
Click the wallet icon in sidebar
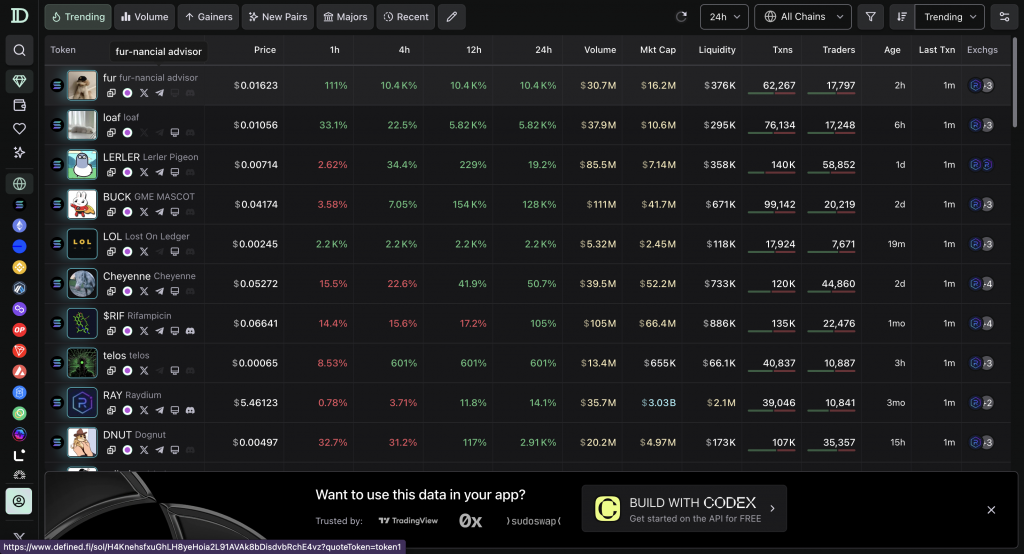coord(19,105)
